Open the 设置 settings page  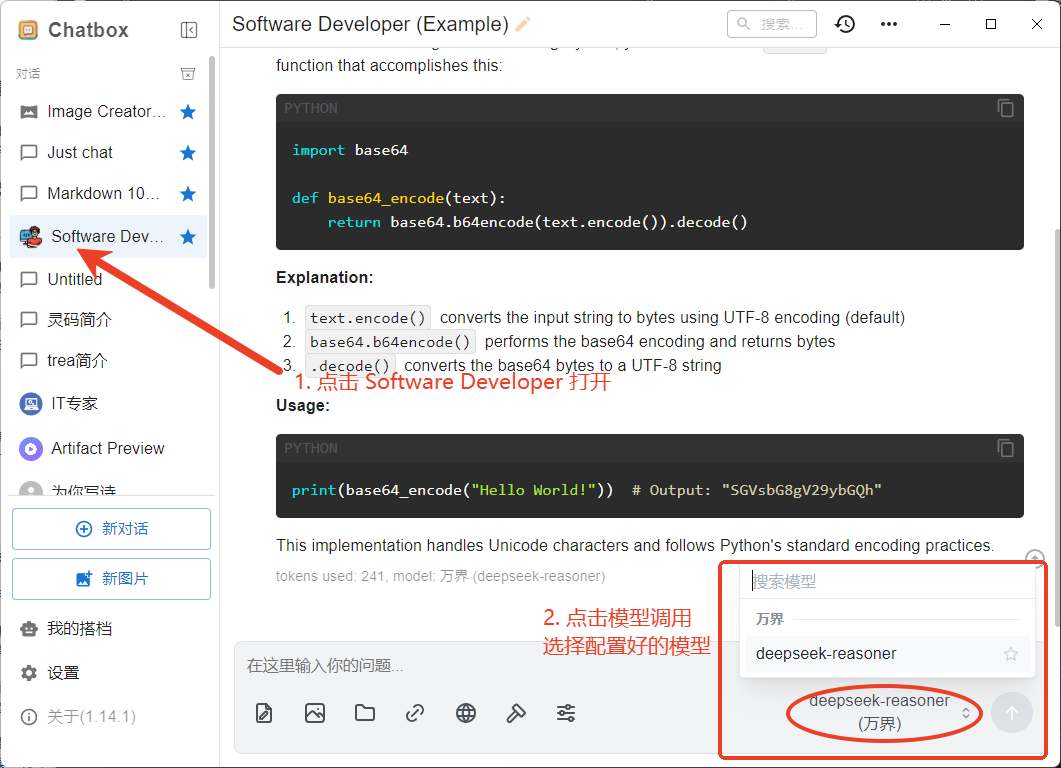coord(63,673)
